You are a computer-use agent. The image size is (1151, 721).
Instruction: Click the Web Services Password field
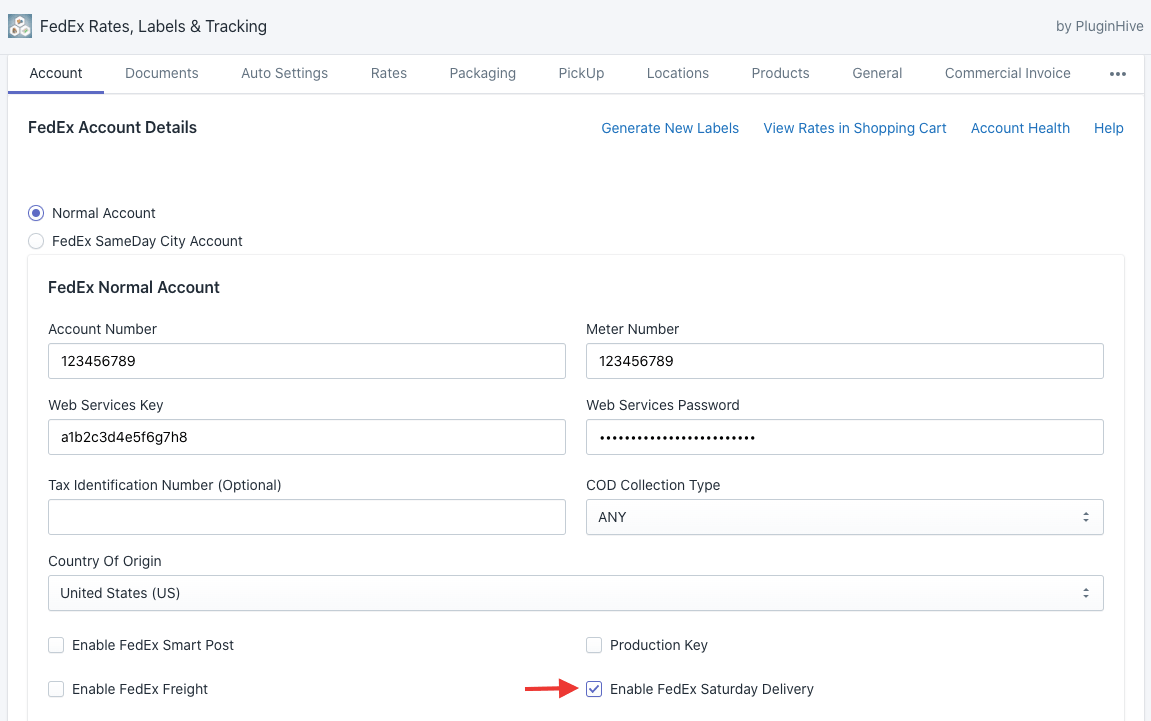click(x=844, y=437)
